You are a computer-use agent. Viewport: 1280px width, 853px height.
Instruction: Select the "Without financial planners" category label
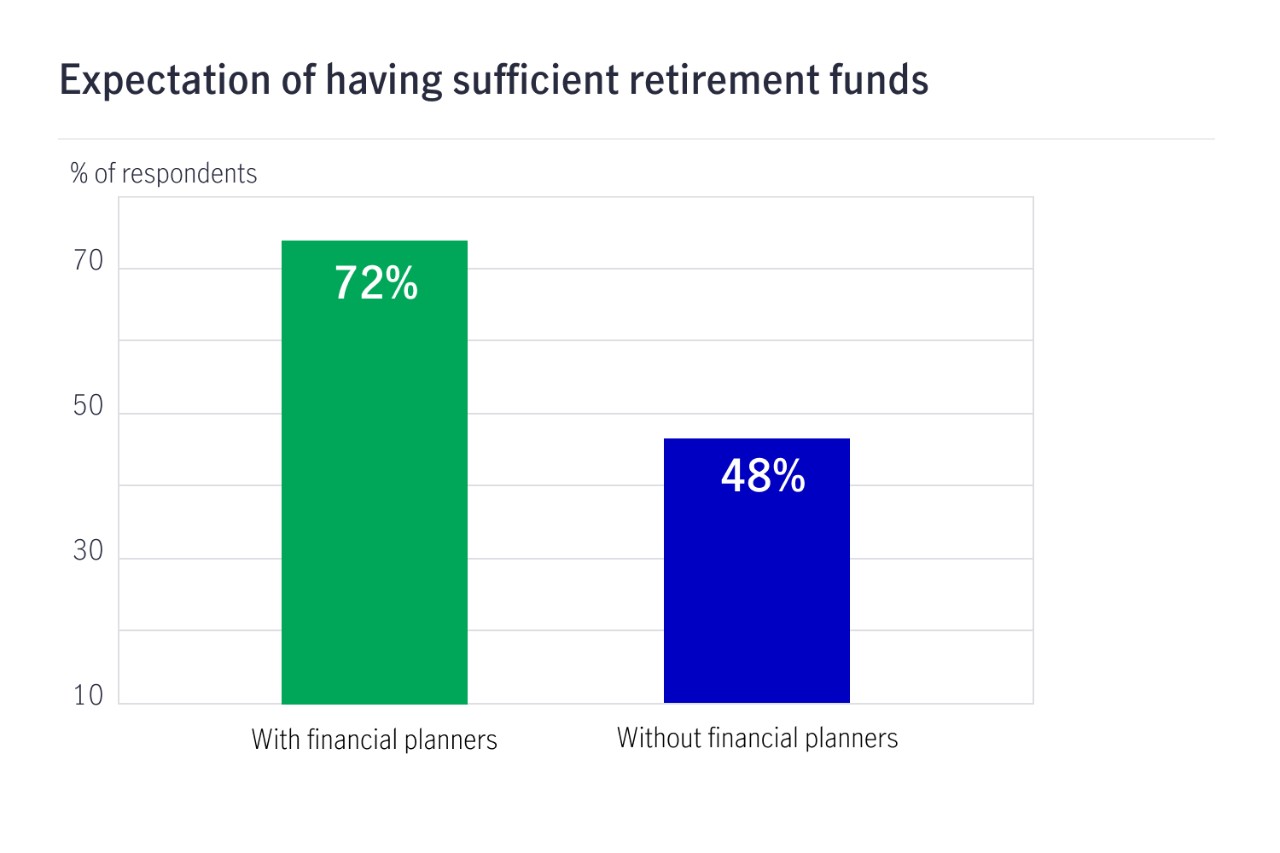coord(757,739)
